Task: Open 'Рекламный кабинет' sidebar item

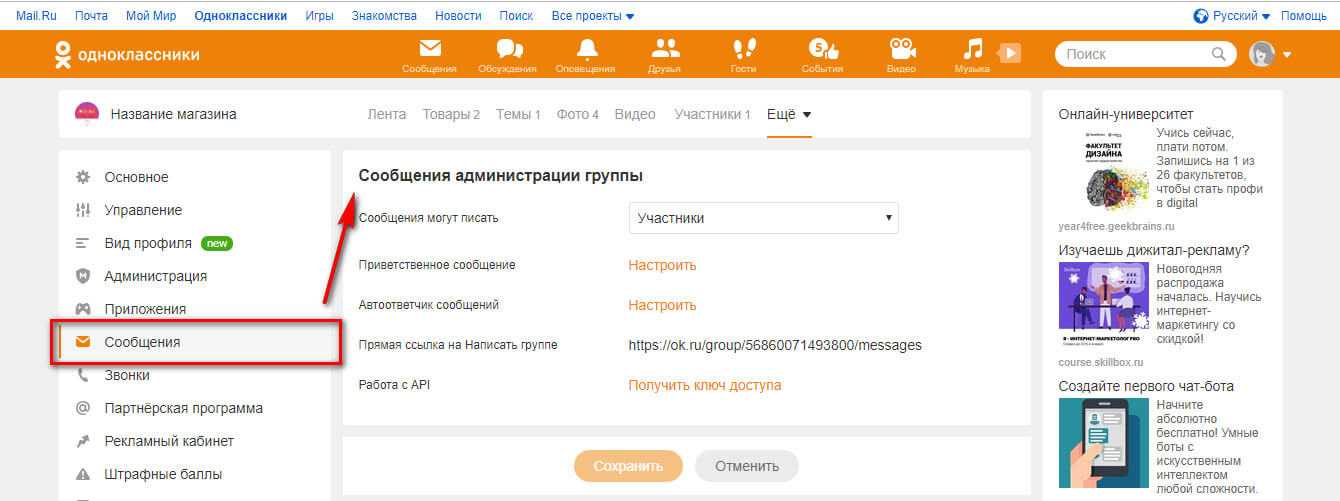Action: tap(168, 441)
